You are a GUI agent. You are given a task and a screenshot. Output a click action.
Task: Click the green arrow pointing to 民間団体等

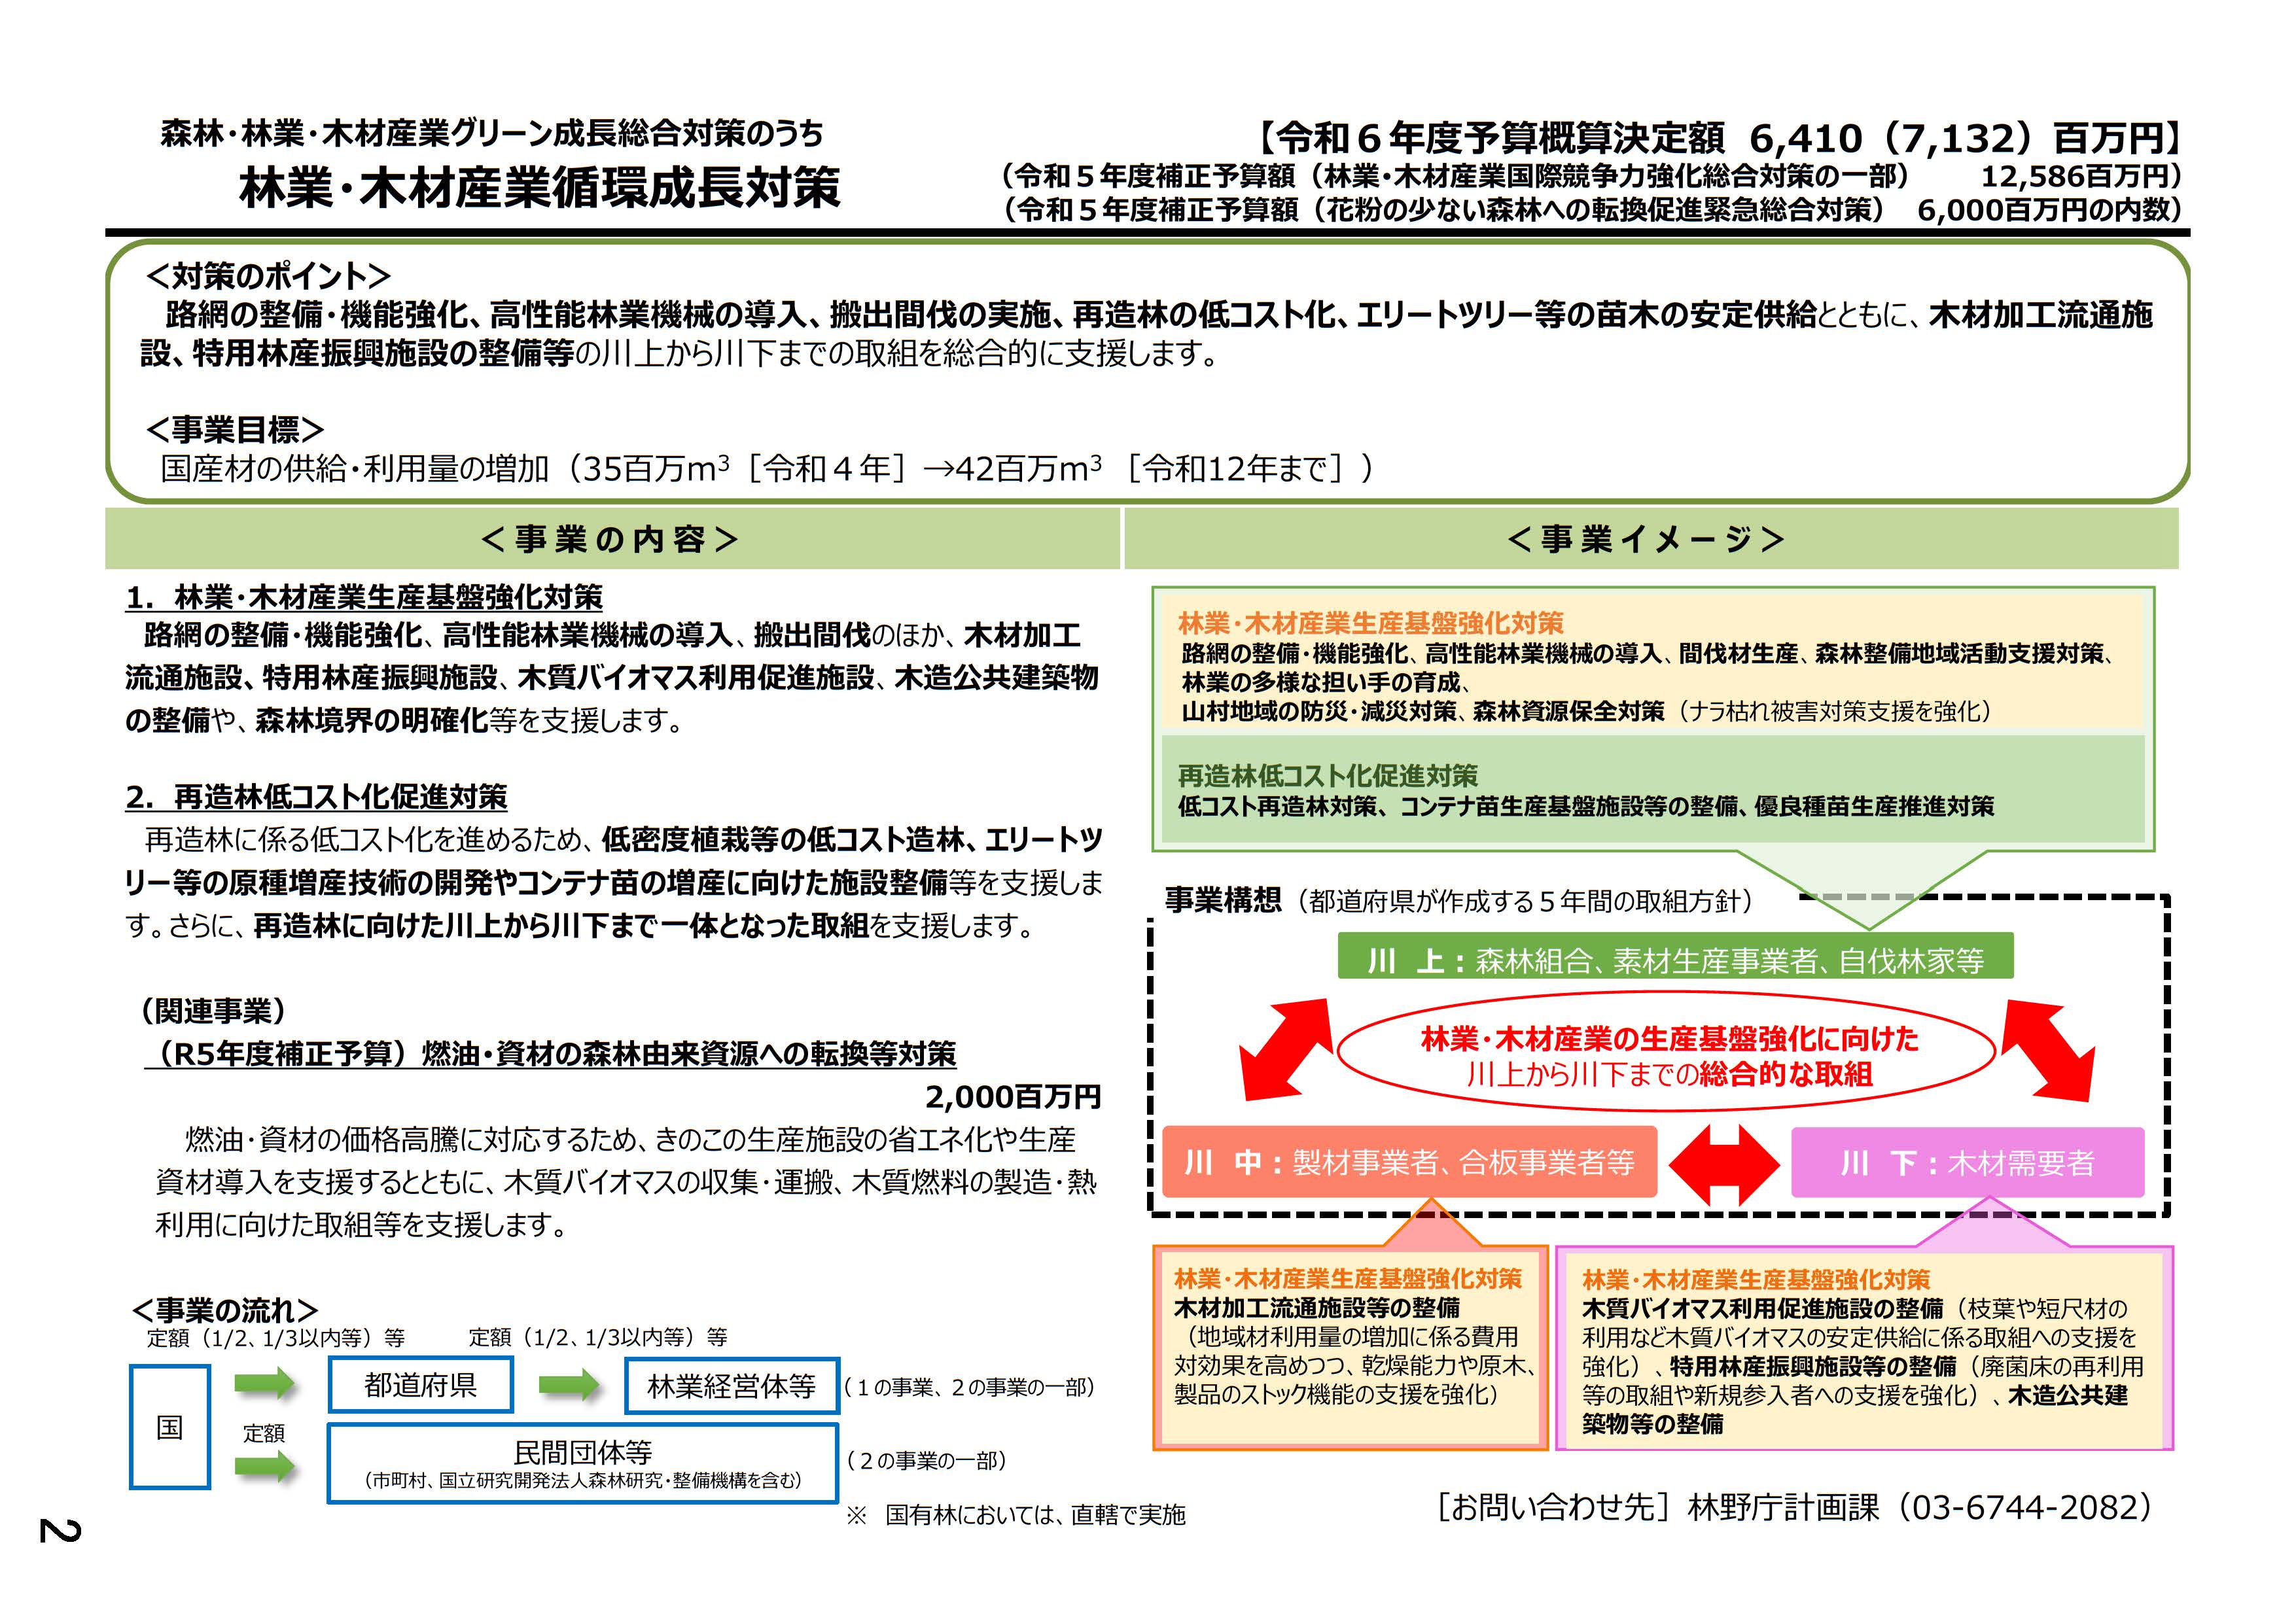pos(265,1467)
